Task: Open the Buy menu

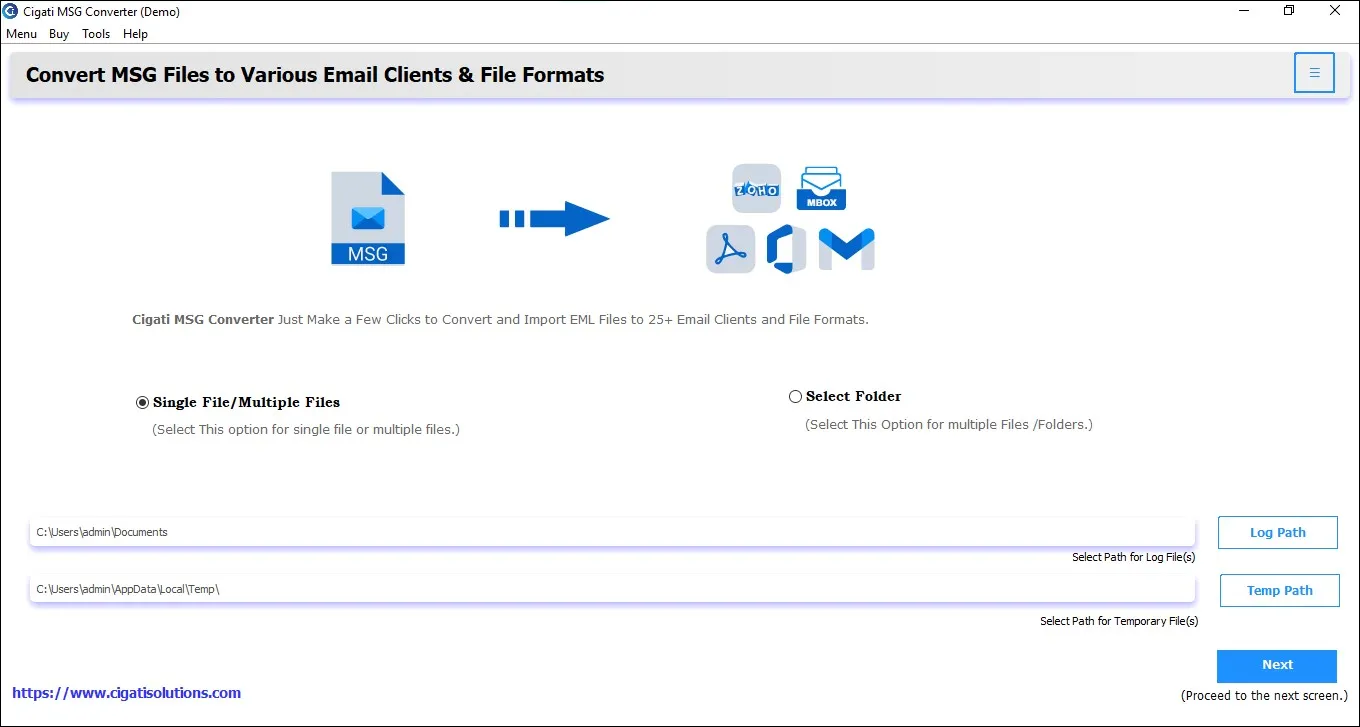Action: coord(59,33)
